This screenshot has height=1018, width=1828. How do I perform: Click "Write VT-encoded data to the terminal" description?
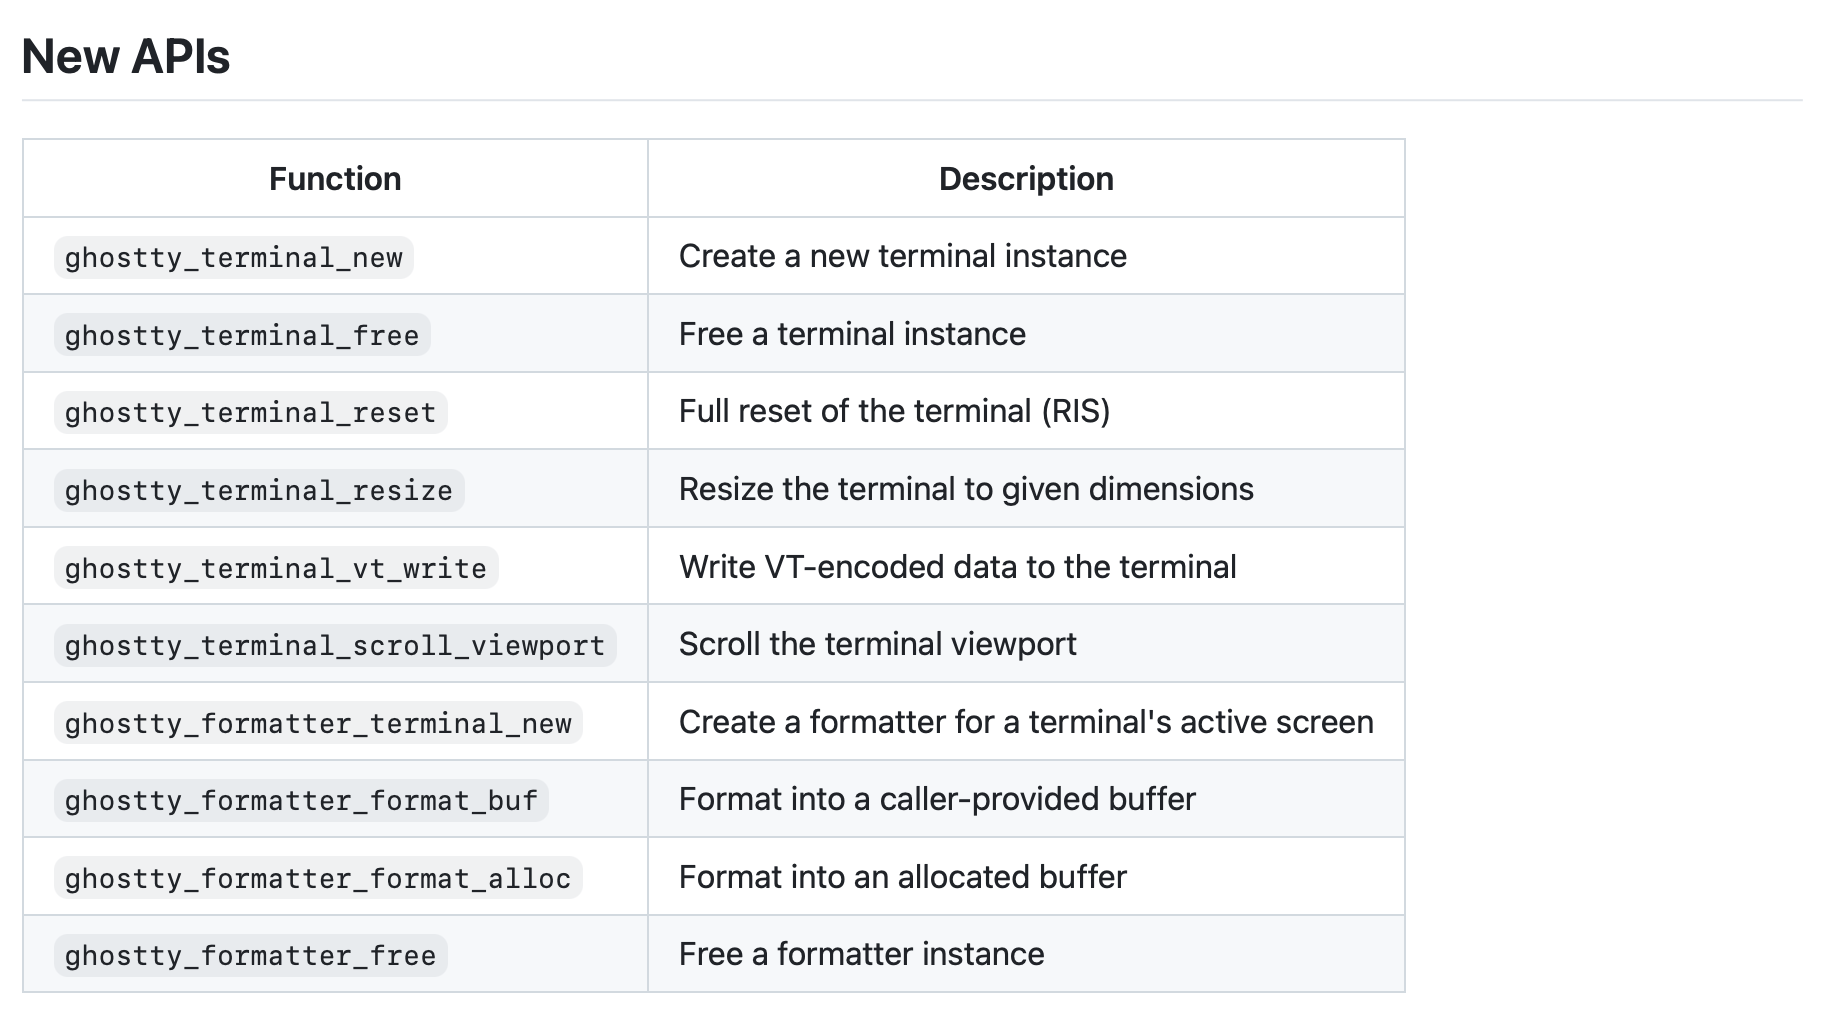[x=957, y=567]
